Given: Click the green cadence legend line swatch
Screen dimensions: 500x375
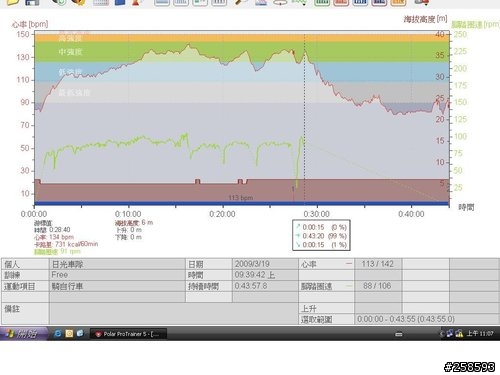Looking at the screenshot, I should pyautogui.click(x=349, y=286).
